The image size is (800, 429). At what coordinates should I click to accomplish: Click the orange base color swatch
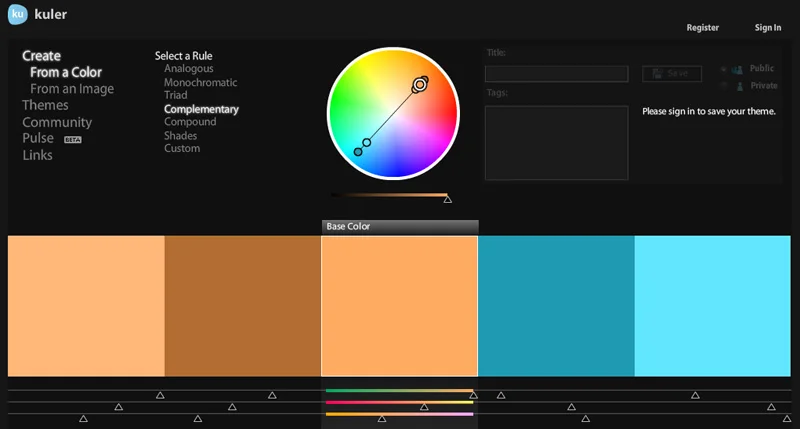click(x=399, y=306)
